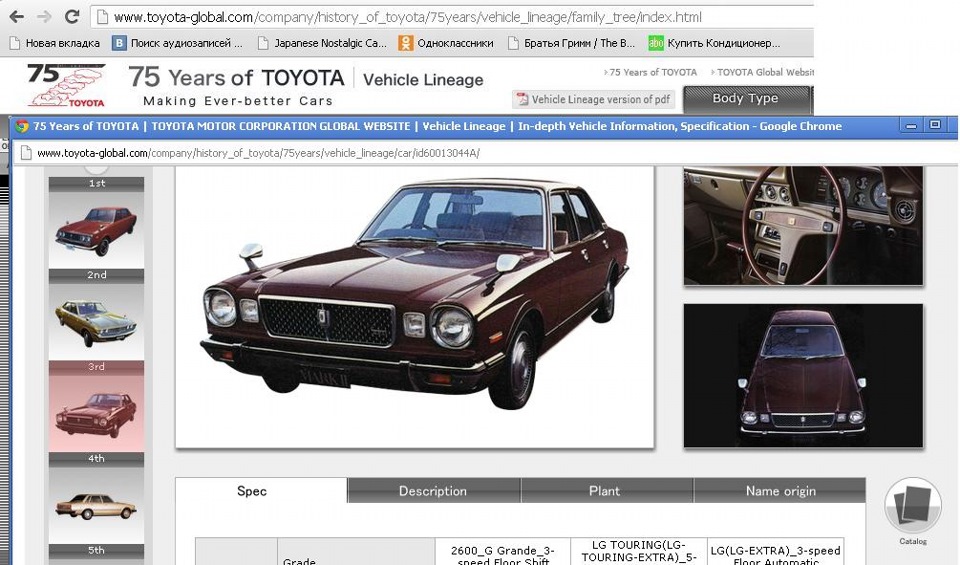Click the LG TOURING table cell
Viewport: 960px width, 565px height.
[x=639, y=552]
